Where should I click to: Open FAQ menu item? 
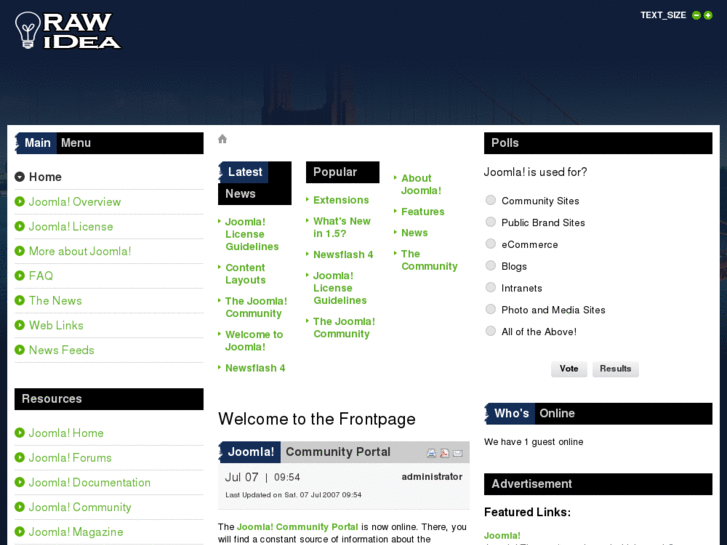point(41,276)
